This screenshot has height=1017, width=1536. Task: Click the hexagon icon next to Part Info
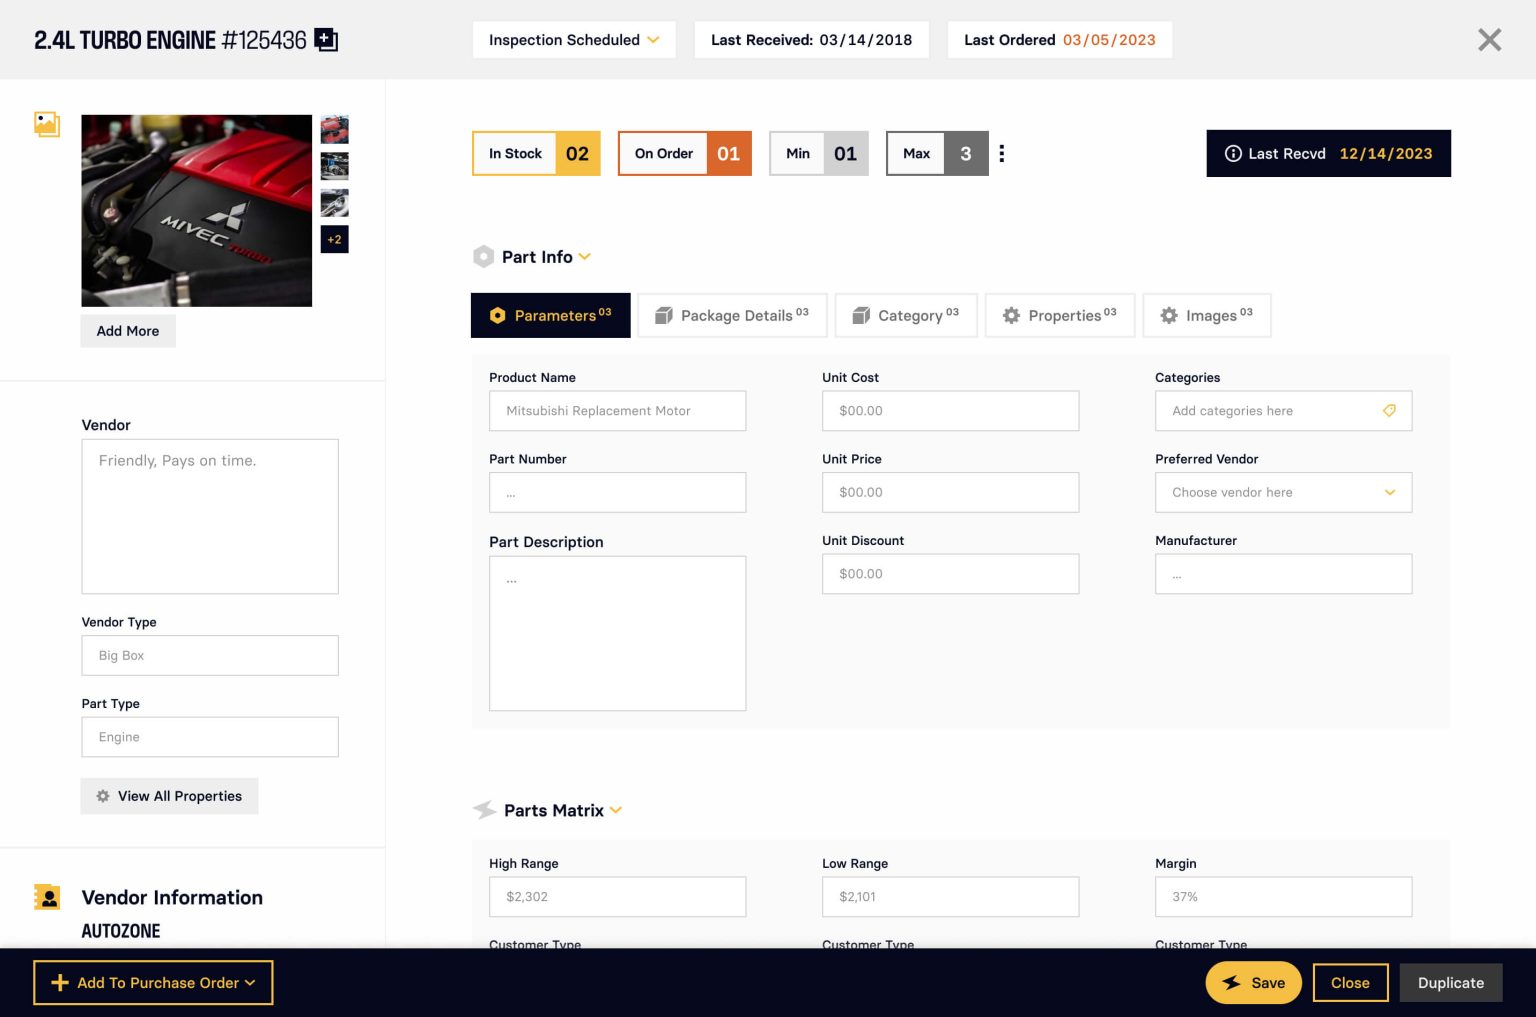coord(483,257)
